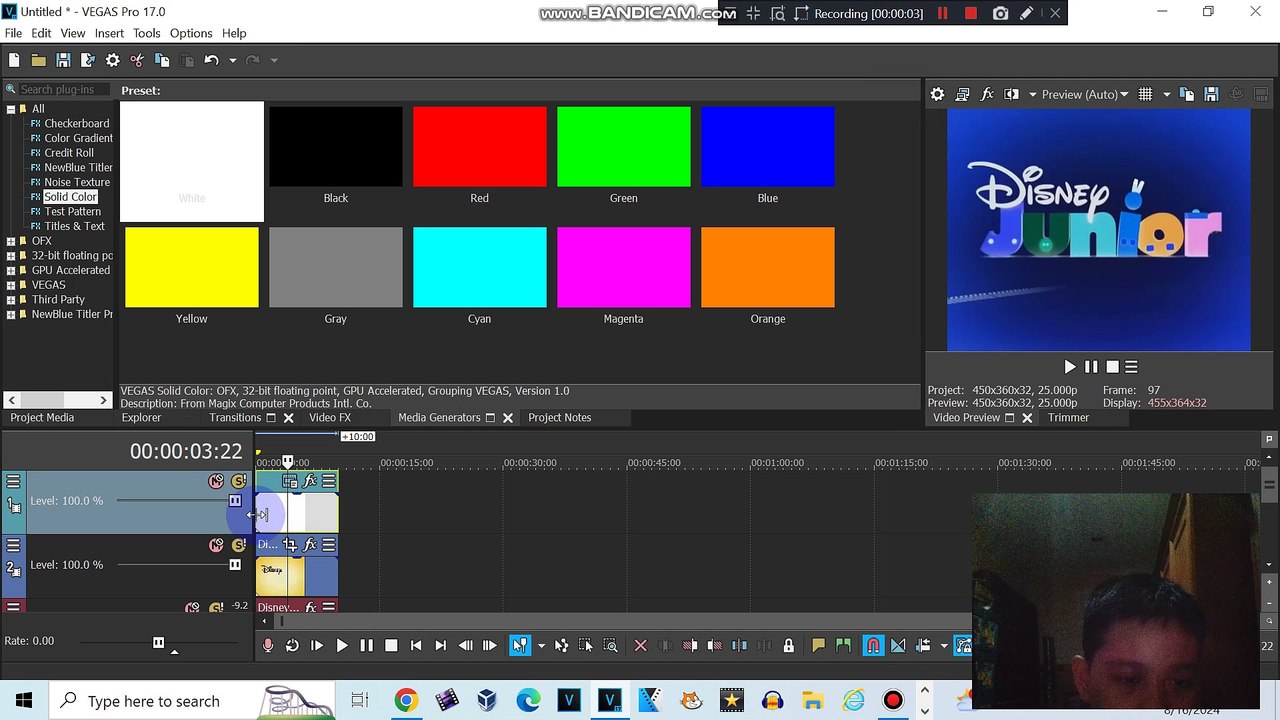1280x720 pixels.
Task: Step to the previous frame
Action: 465,646
